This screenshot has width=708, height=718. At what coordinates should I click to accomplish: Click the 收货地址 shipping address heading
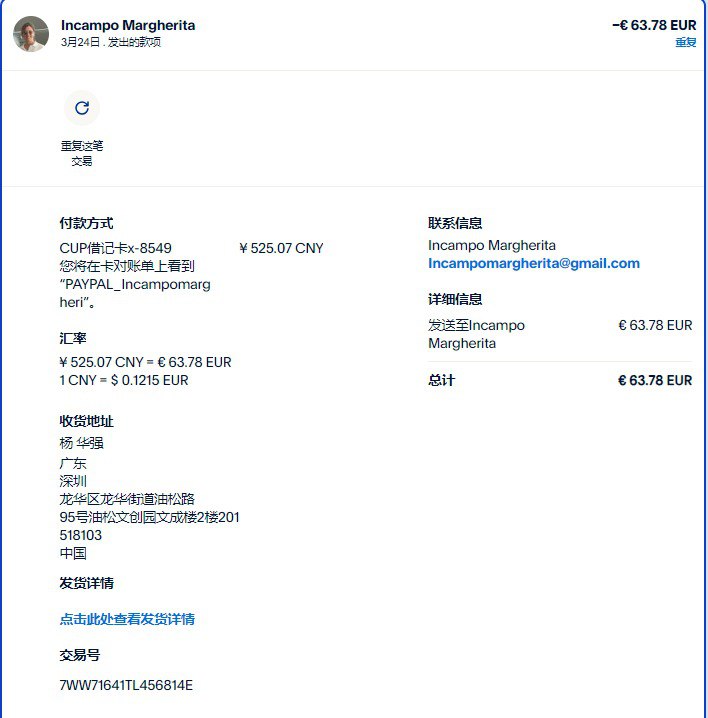tap(86, 421)
